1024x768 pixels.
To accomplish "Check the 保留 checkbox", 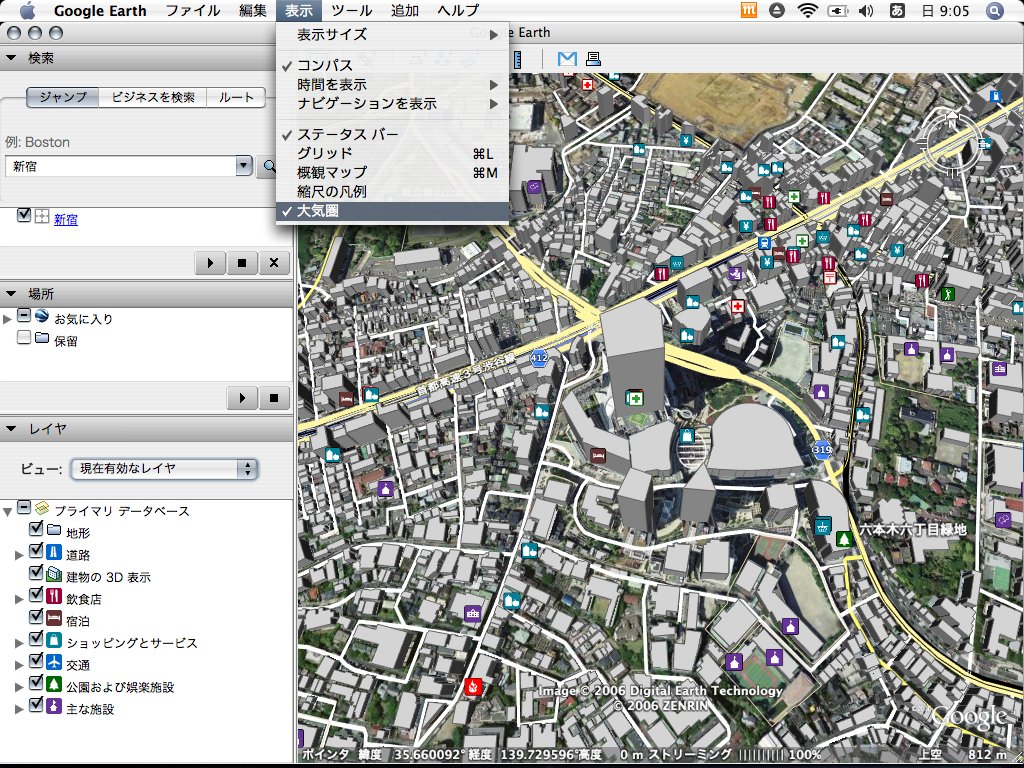I will click(24, 338).
